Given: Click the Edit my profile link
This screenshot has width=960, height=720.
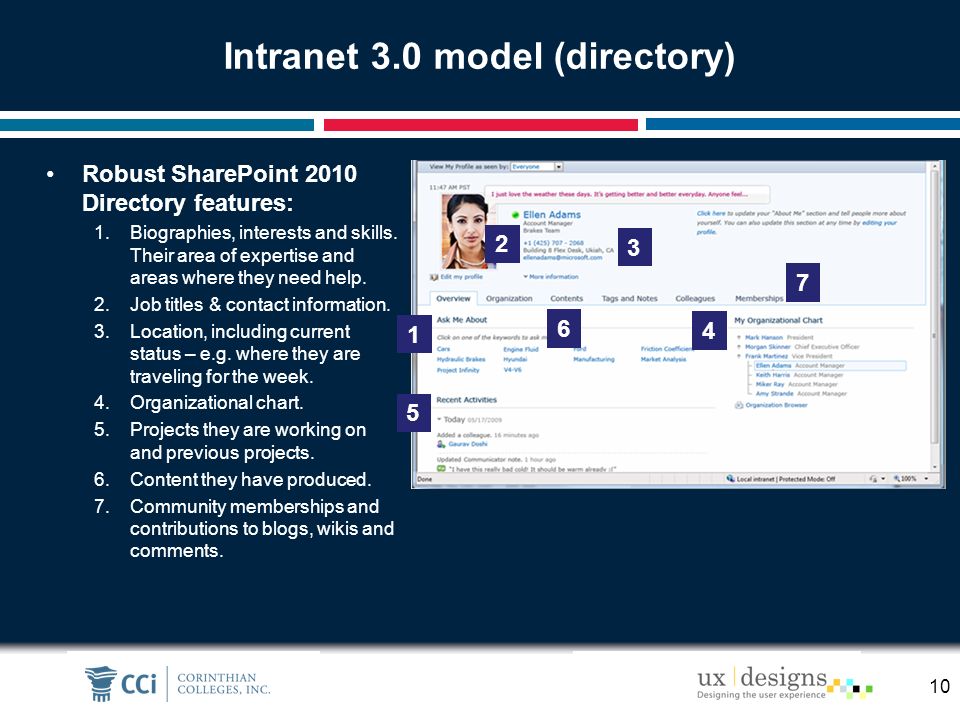Looking at the screenshot, I should (461, 277).
